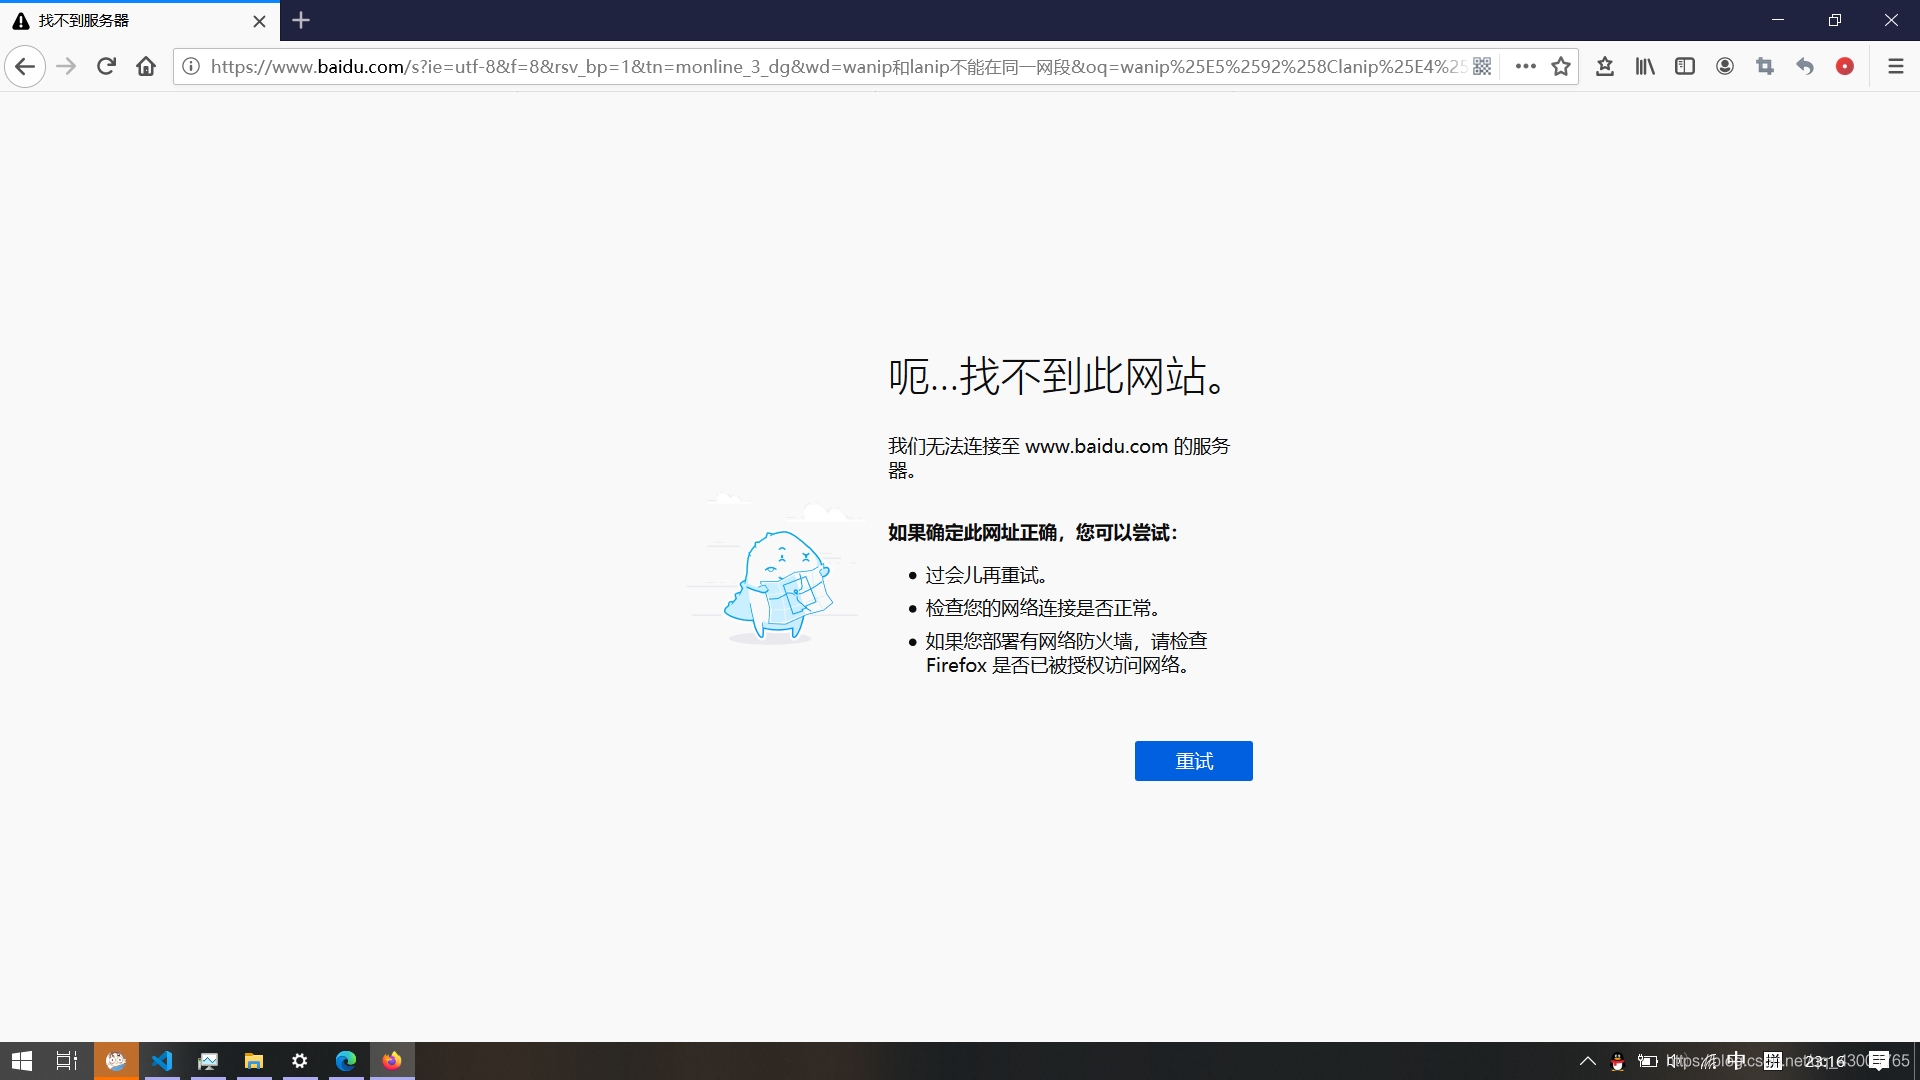Open a new tab with plus button

tap(301, 20)
